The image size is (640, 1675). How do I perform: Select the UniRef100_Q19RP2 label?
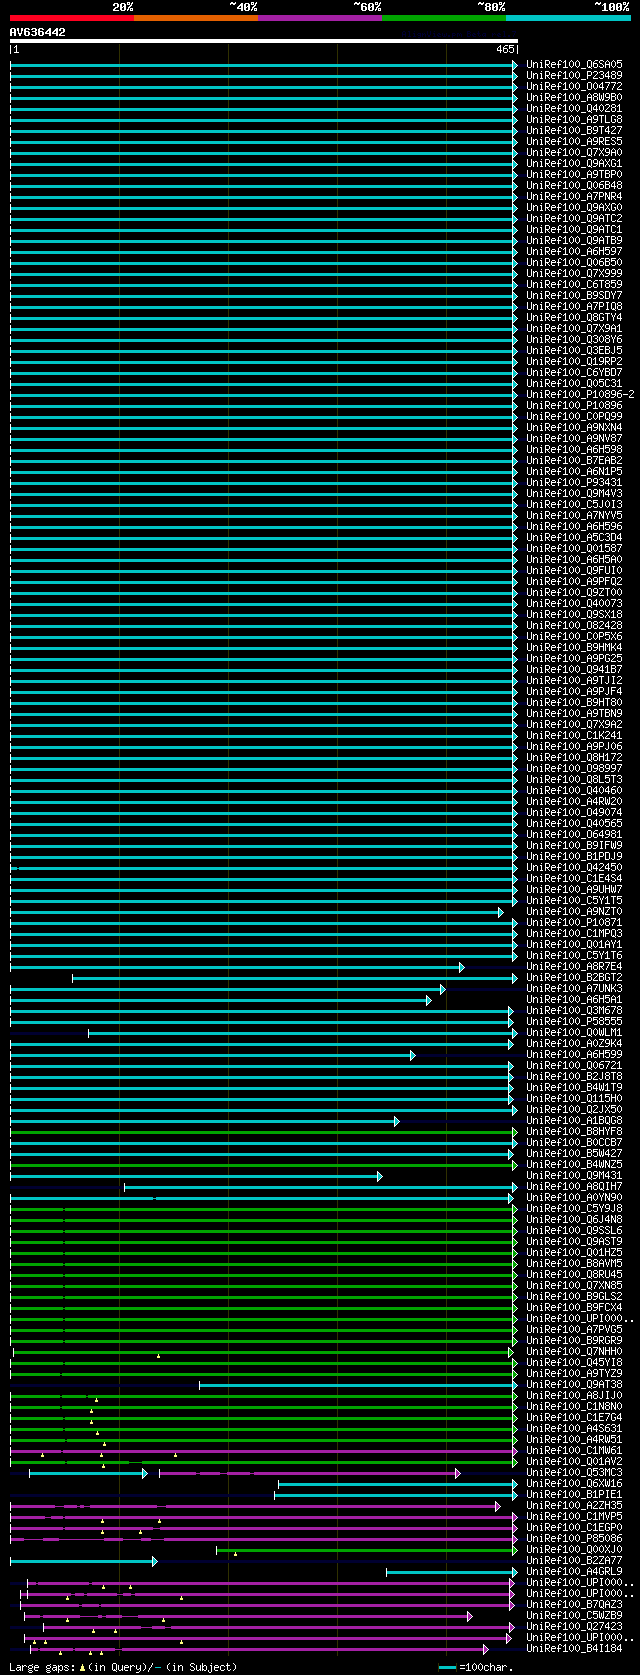pos(574,361)
